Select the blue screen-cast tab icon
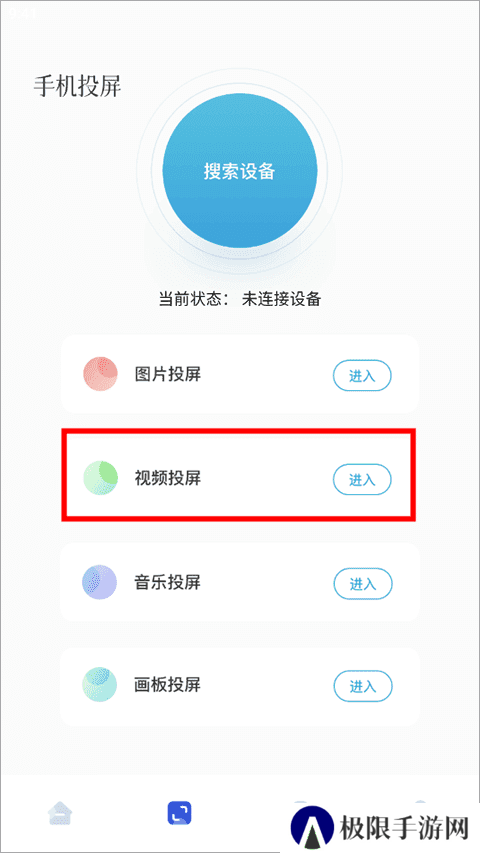Image resolution: width=480 pixels, height=853 pixels. pyautogui.click(x=180, y=814)
